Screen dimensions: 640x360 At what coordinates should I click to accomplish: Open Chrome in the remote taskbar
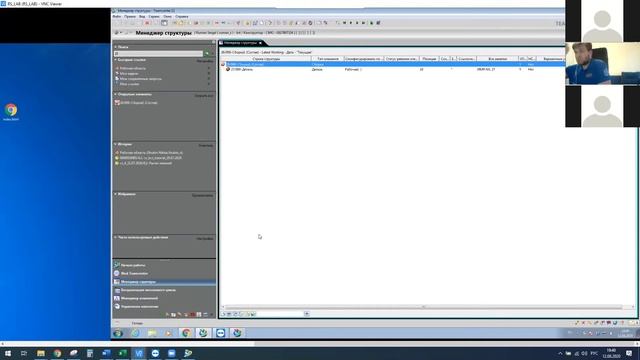coord(186,333)
